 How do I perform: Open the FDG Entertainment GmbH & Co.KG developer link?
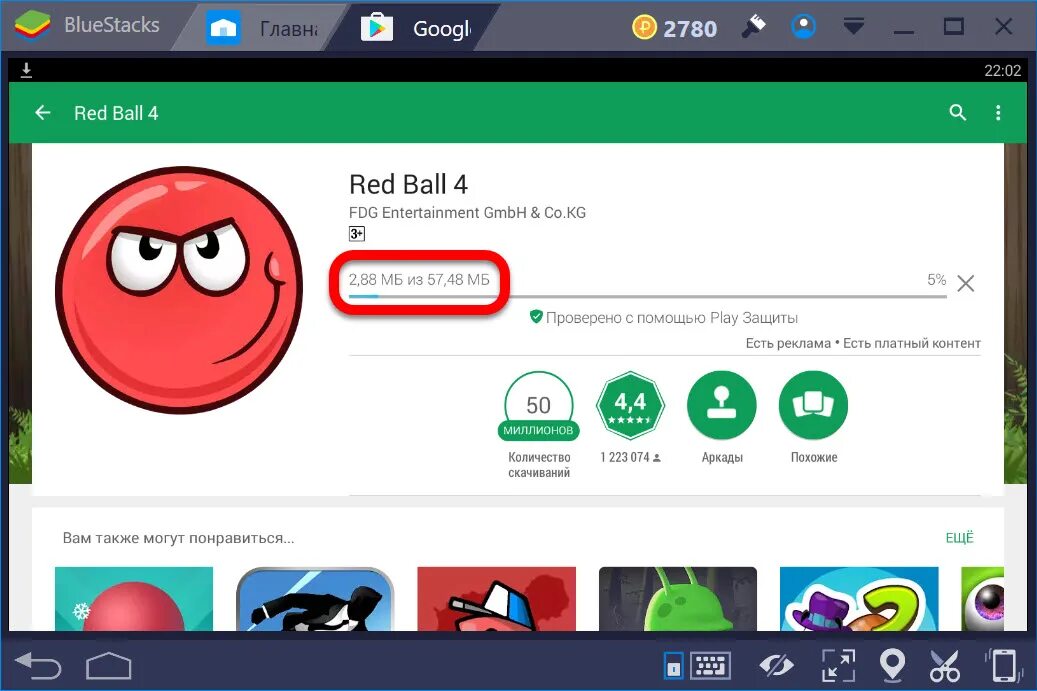click(467, 213)
